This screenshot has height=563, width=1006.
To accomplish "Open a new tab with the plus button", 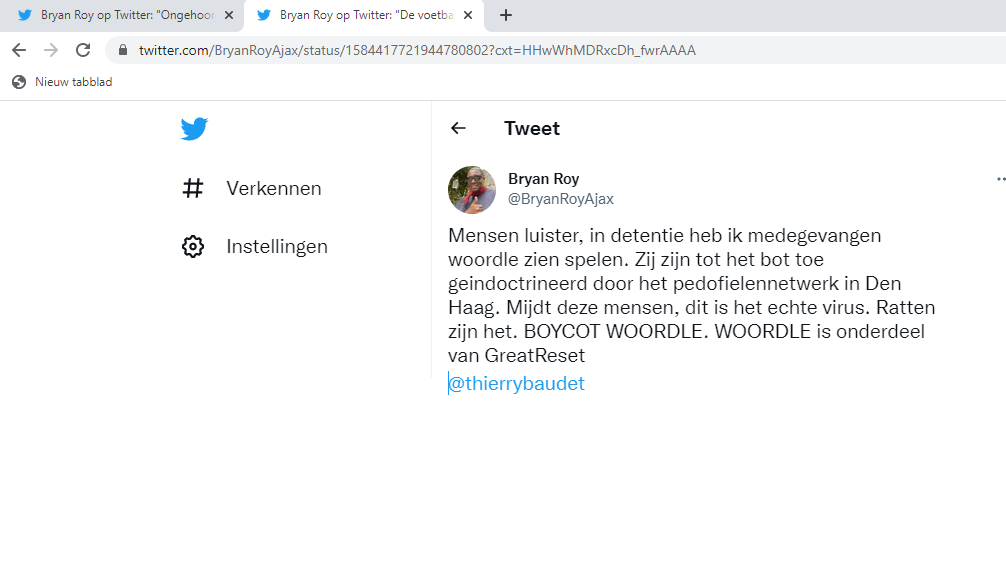I will 506,15.
